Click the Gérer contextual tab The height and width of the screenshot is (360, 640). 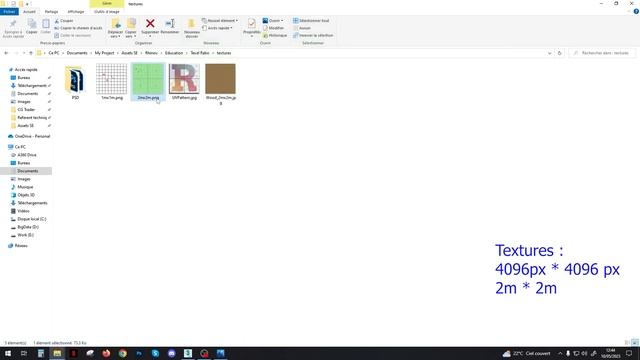coord(107,4)
